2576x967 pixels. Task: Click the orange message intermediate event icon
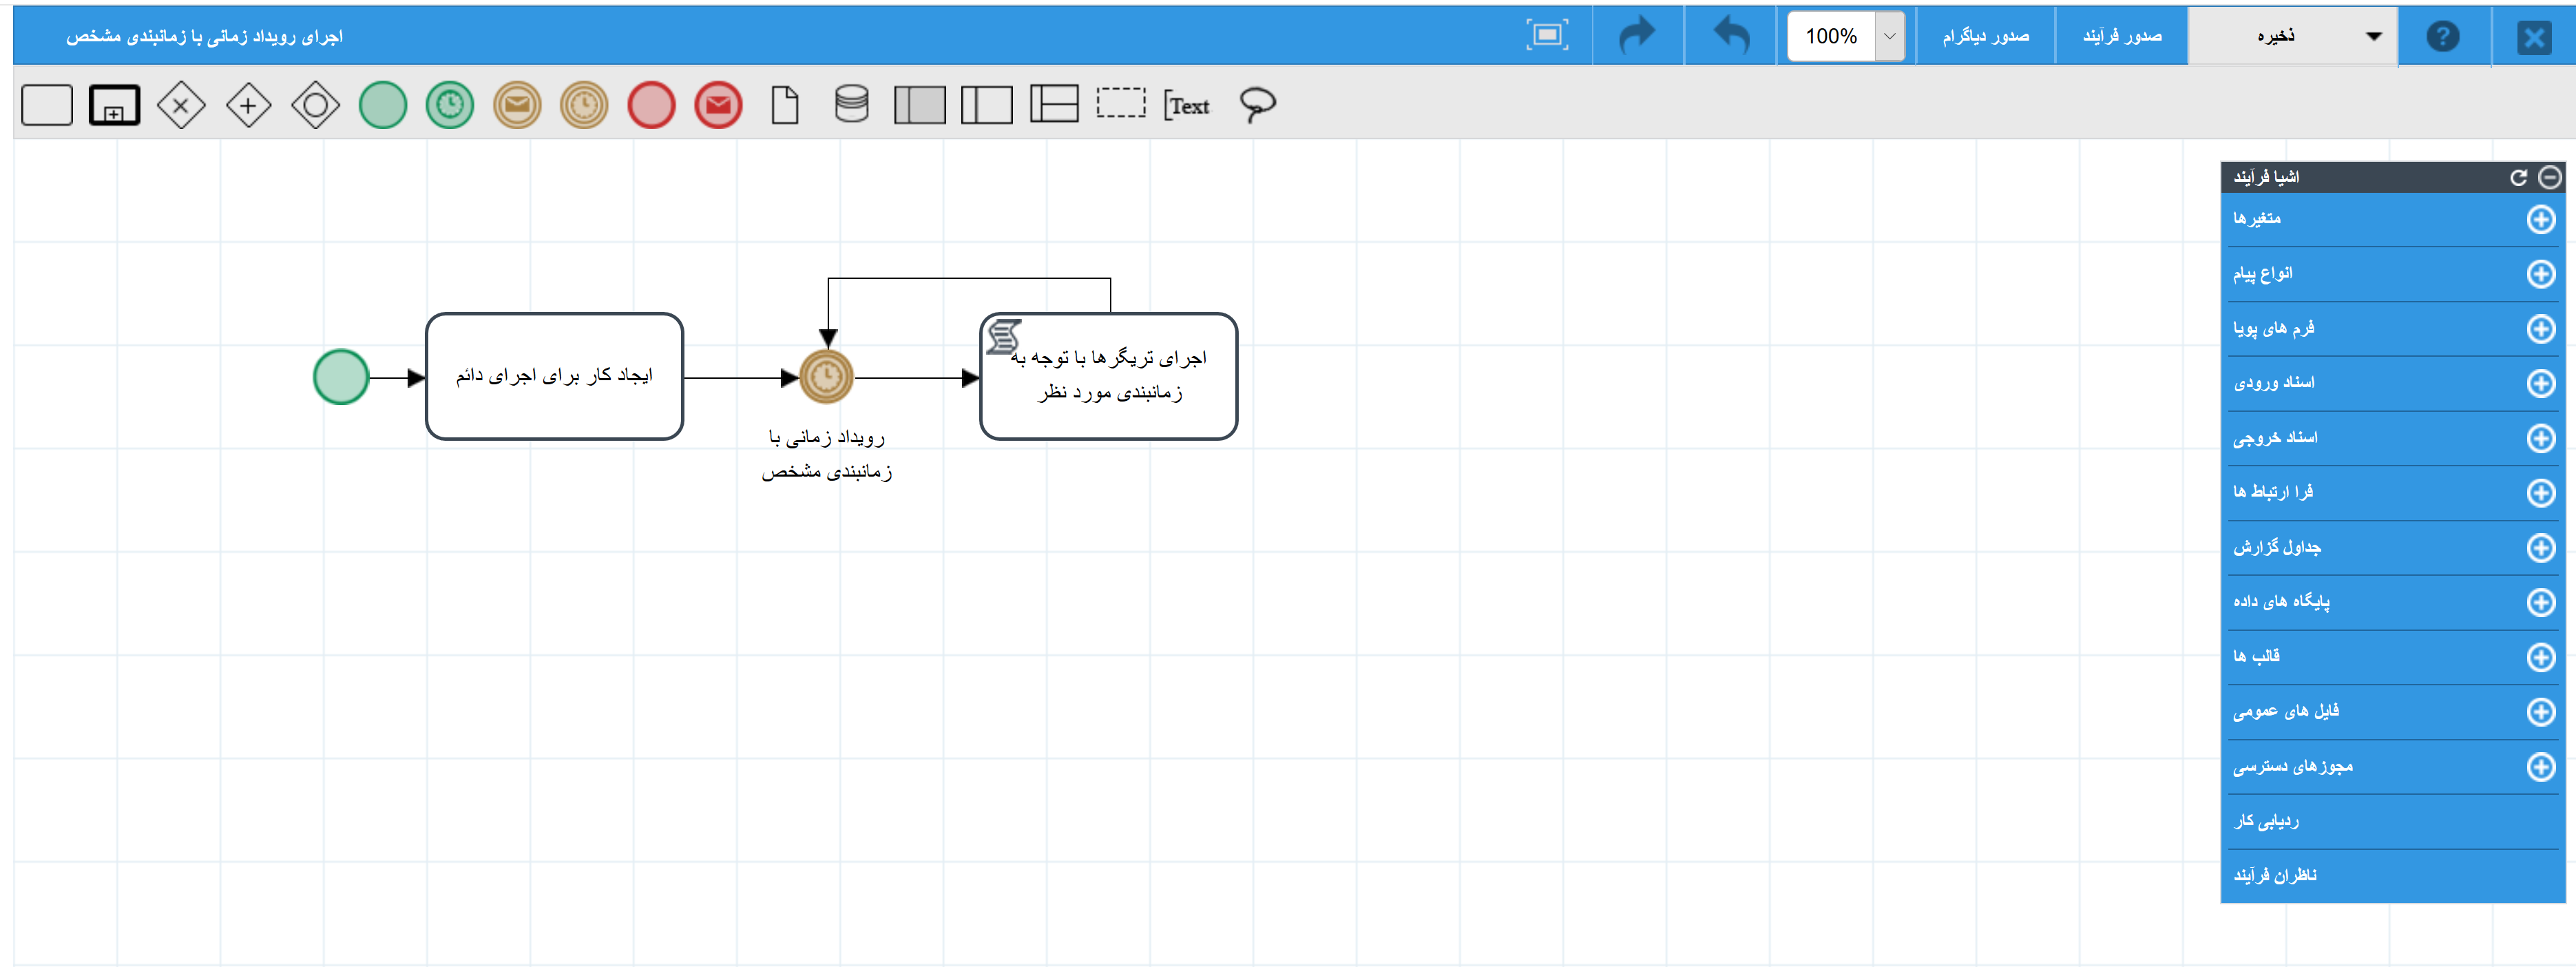517,105
